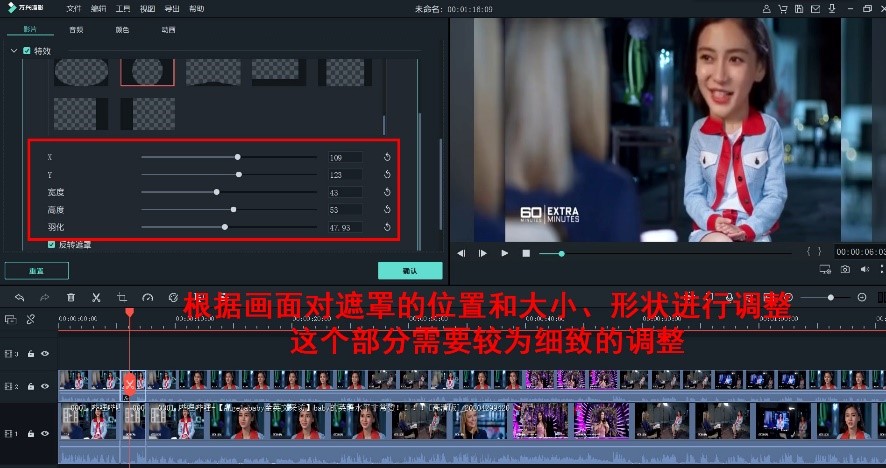The image size is (886, 468).
Task: Open the 视图 view menu
Action: [147, 9]
